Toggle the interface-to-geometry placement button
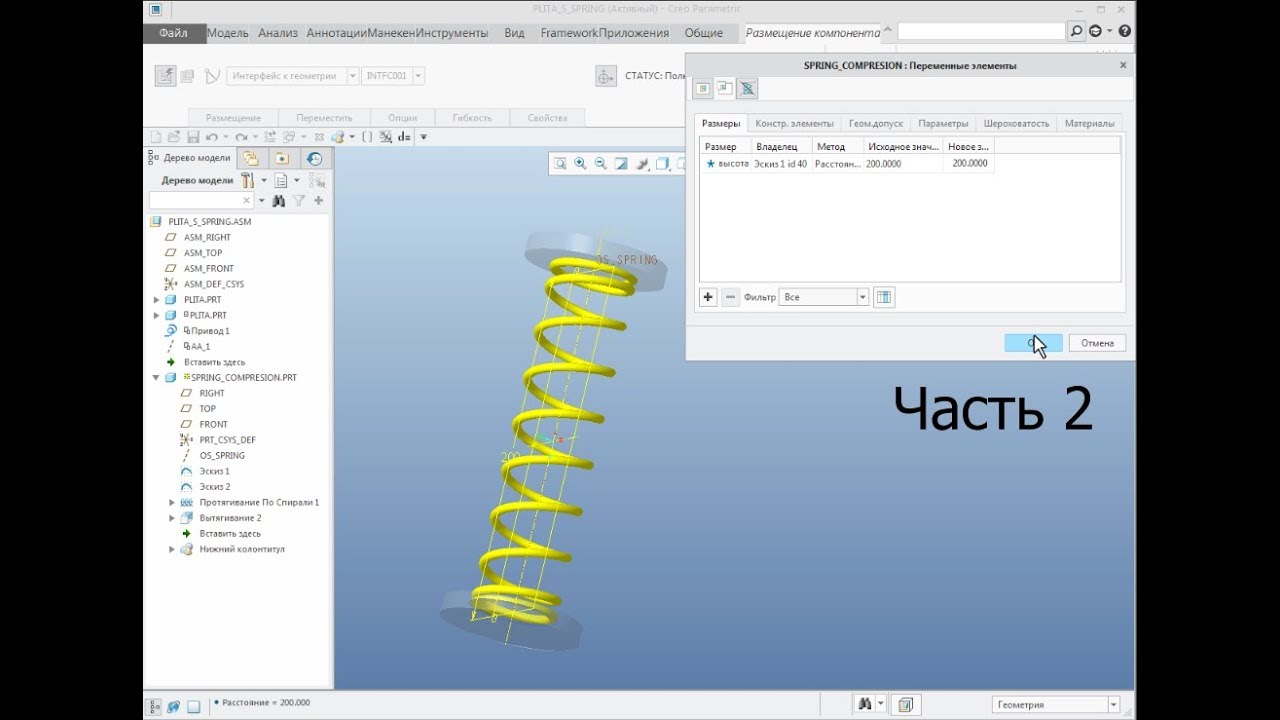The height and width of the screenshot is (720, 1280). (165, 76)
